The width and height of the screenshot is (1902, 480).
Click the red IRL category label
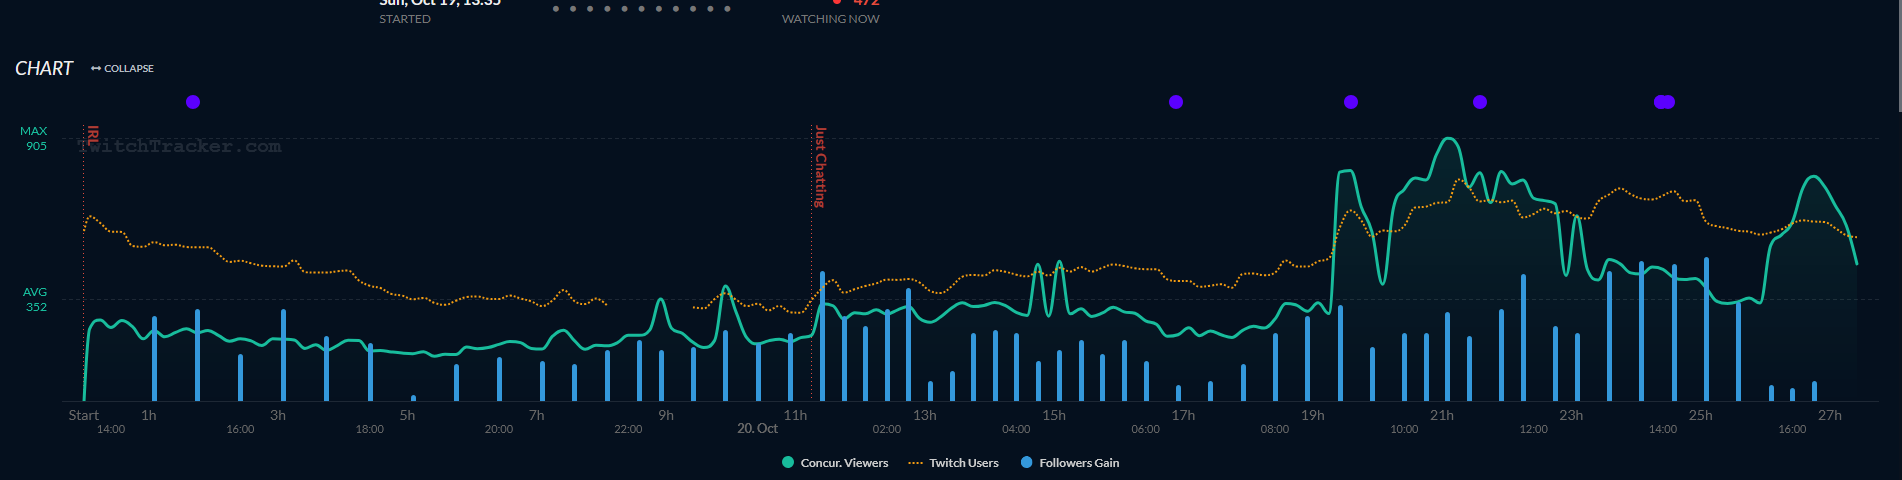(x=93, y=135)
